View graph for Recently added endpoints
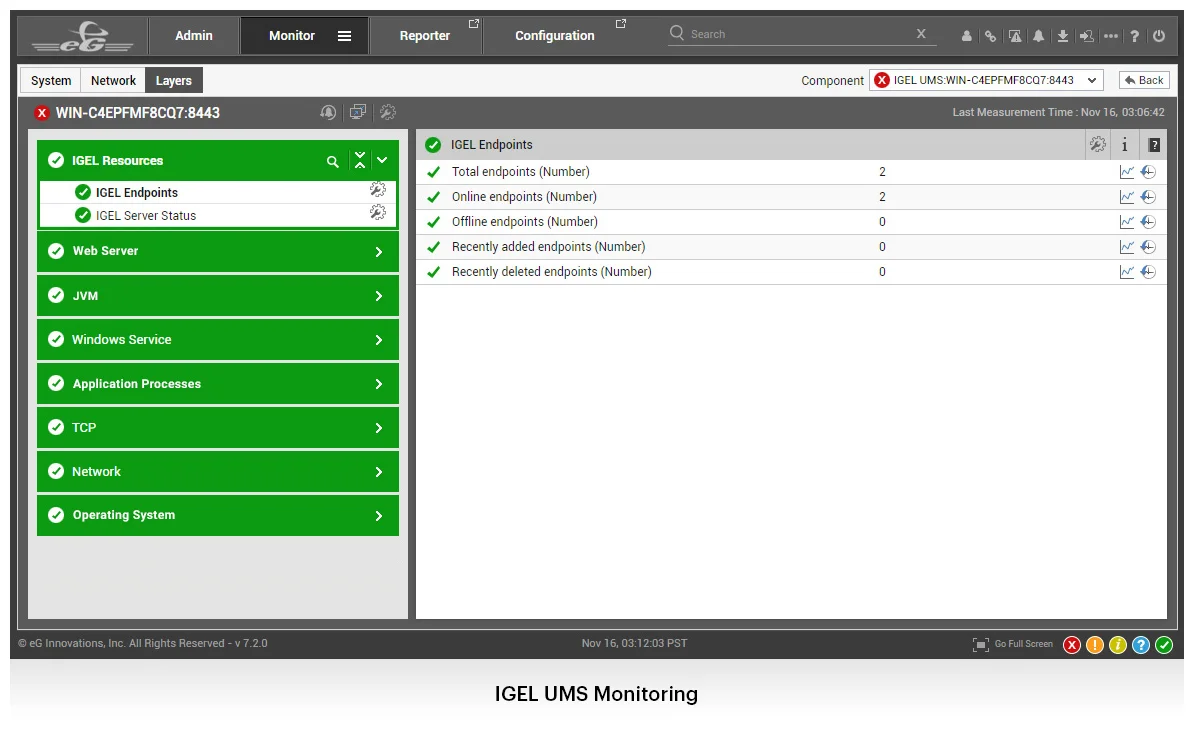The height and width of the screenshot is (729, 1194). coord(1127,248)
